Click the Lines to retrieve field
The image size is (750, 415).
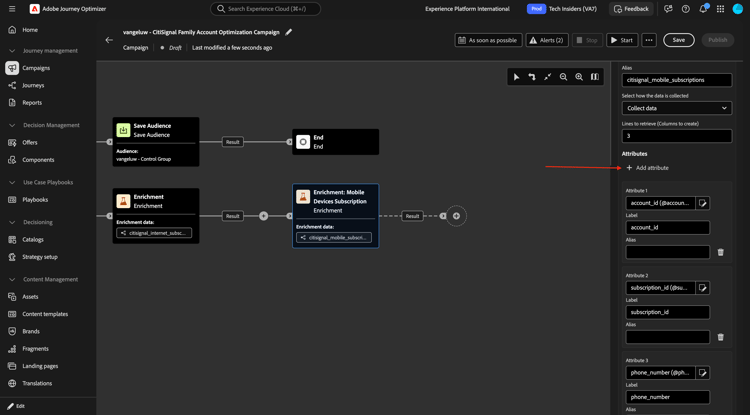[676, 136]
